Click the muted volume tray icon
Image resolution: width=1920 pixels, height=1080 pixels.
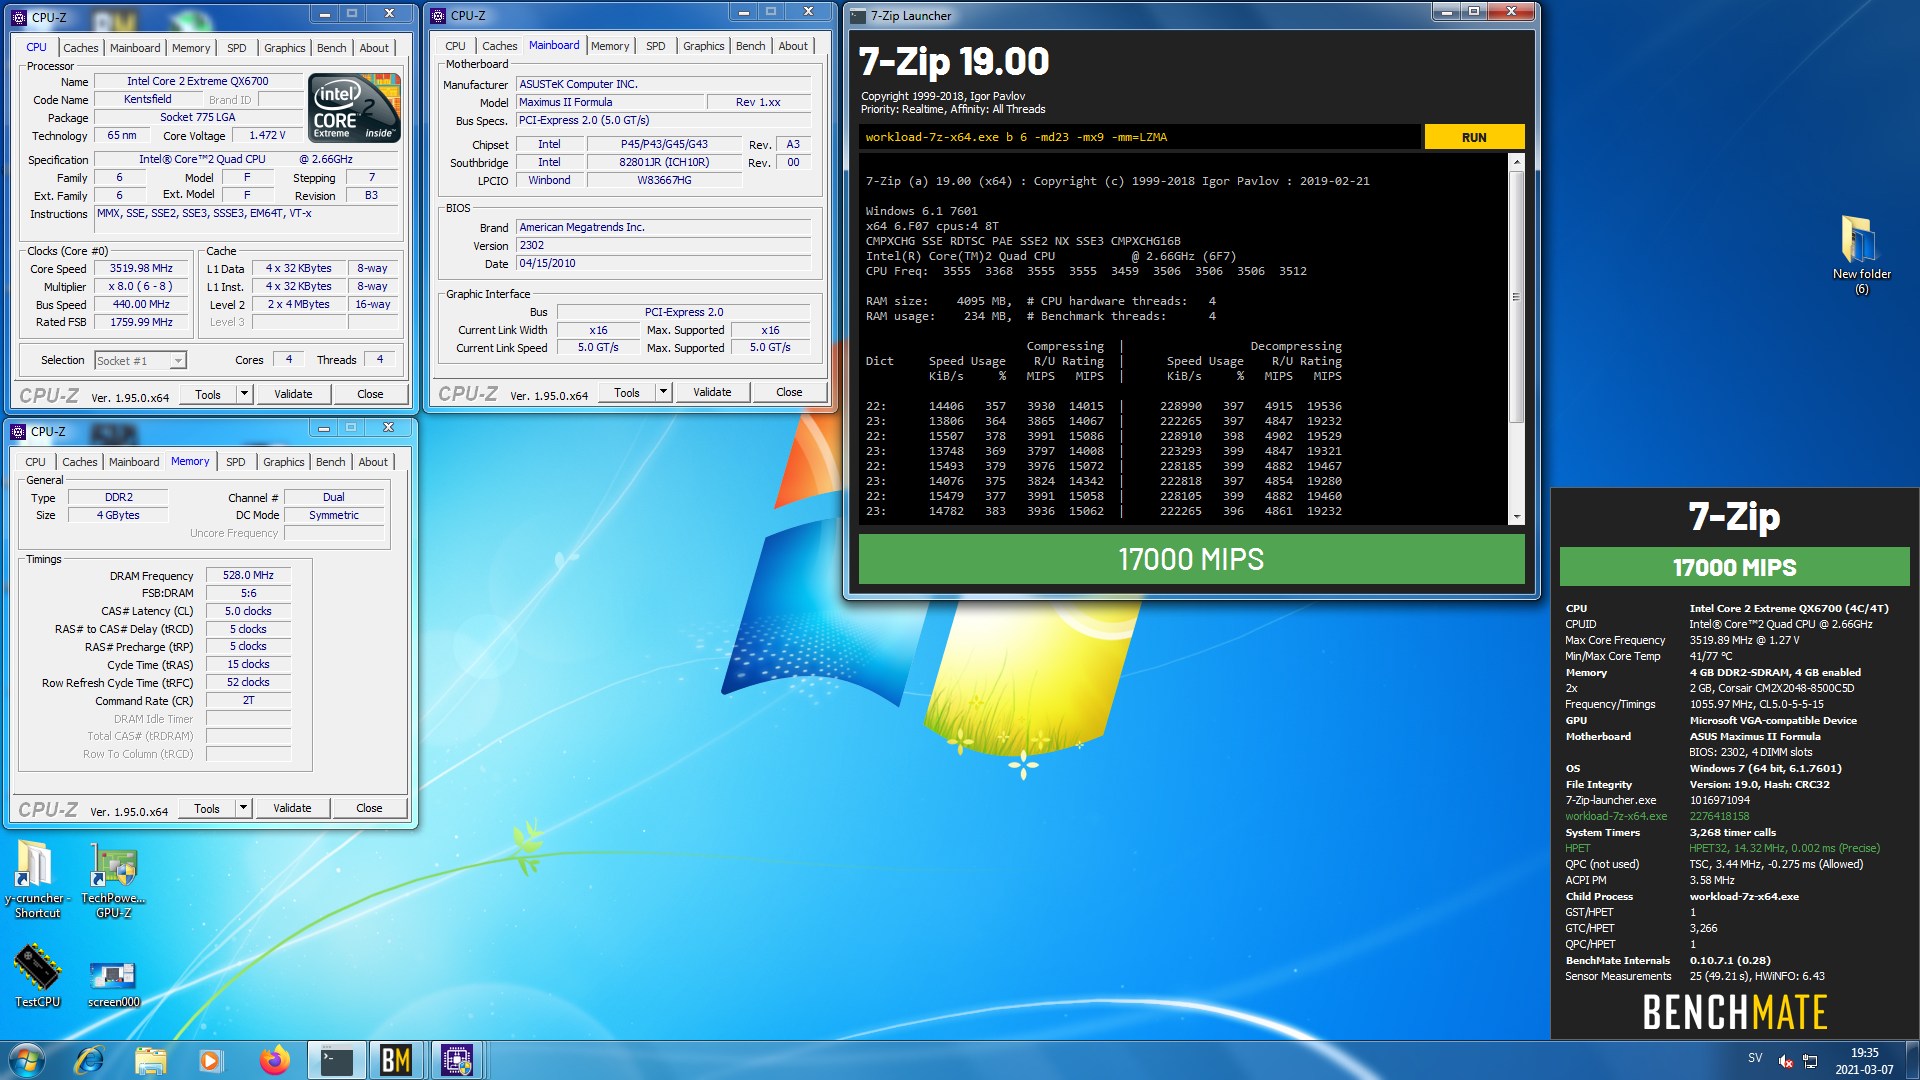click(x=1786, y=1061)
